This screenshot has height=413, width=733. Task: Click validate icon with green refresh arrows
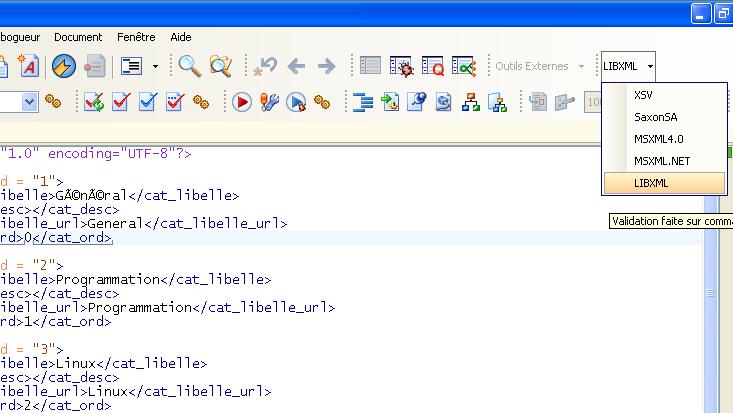pyautogui.click(x=94, y=102)
